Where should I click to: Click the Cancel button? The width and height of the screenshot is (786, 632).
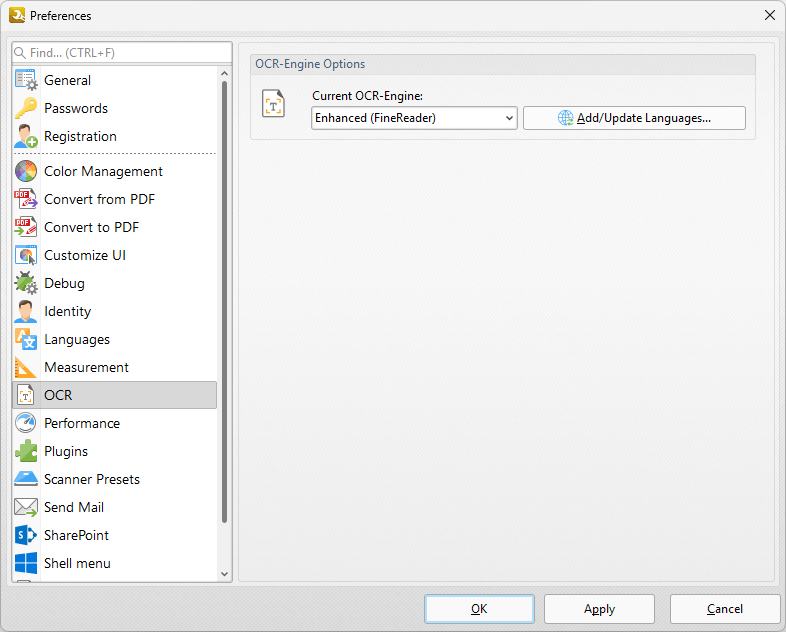coord(725,609)
